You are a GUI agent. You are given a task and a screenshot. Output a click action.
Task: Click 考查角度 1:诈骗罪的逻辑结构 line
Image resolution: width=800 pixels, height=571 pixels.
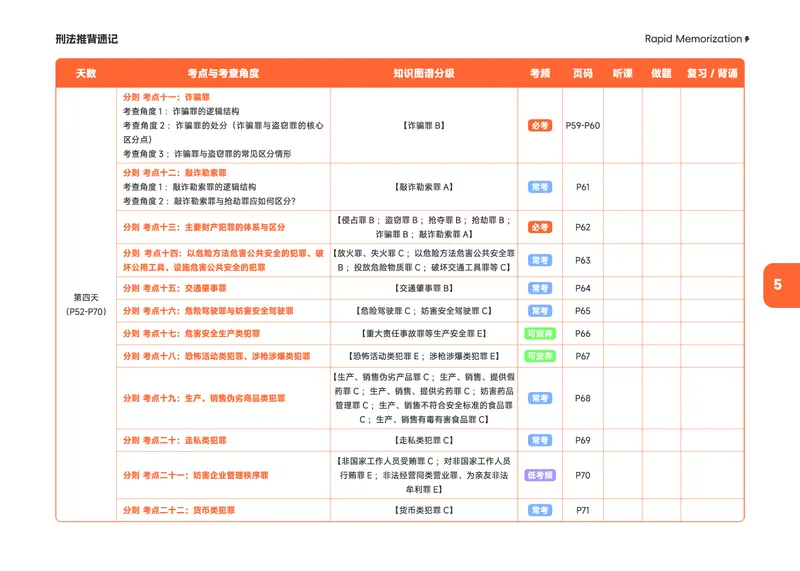181,111
